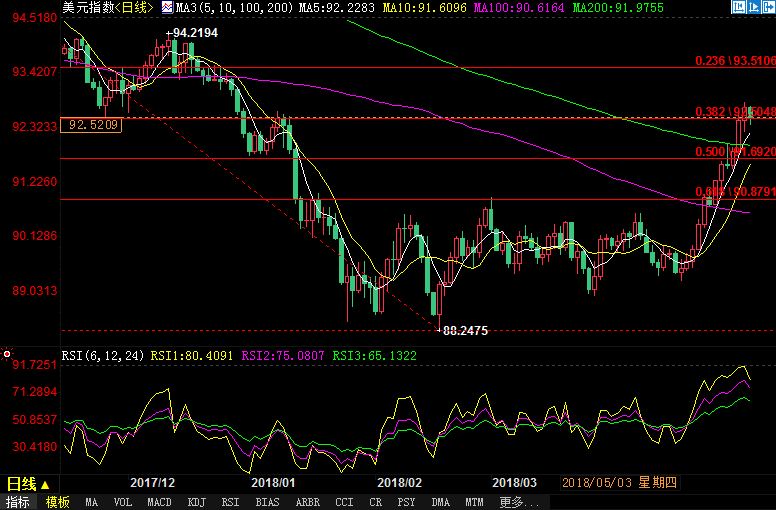The width and height of the screenshot is (776, 510).
Task: Click the MA3(5,10,100,200) parameters label
Action: [224, 8]
